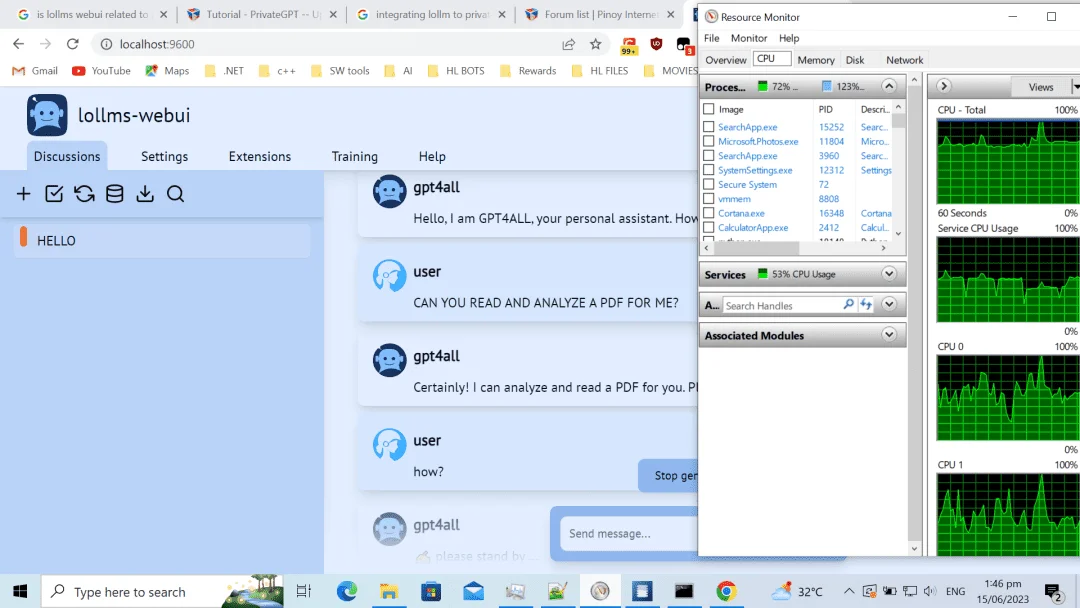Check the Cortana.exe checkbox
The image size is (1080, 608).
pyautogui.click(x=708, y=213)
